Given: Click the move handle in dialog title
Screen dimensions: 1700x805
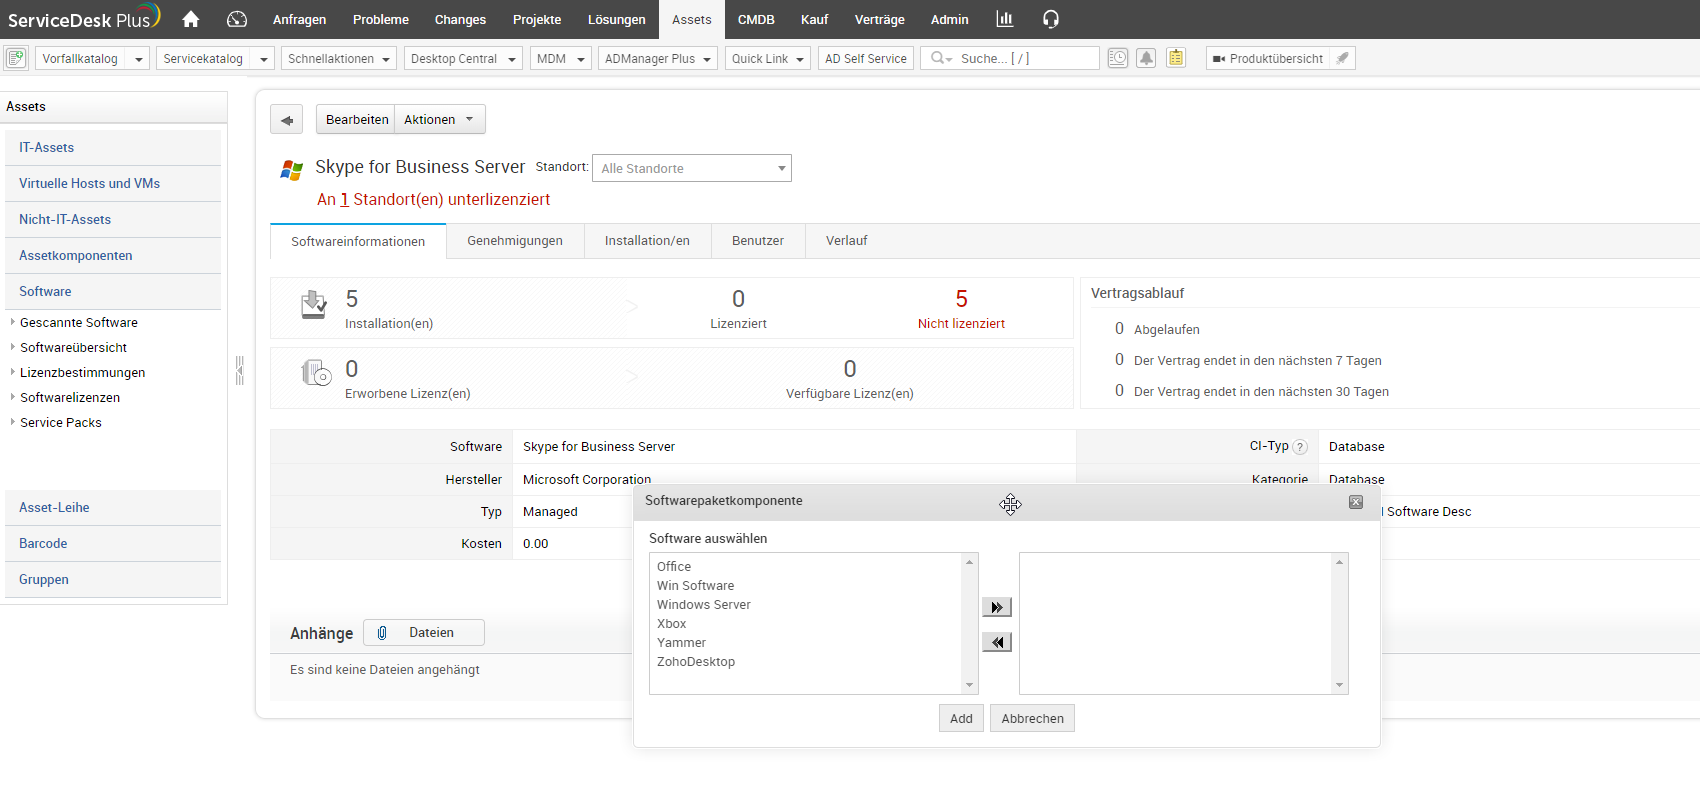Looking at the screenshot, I should point(1010,504).
